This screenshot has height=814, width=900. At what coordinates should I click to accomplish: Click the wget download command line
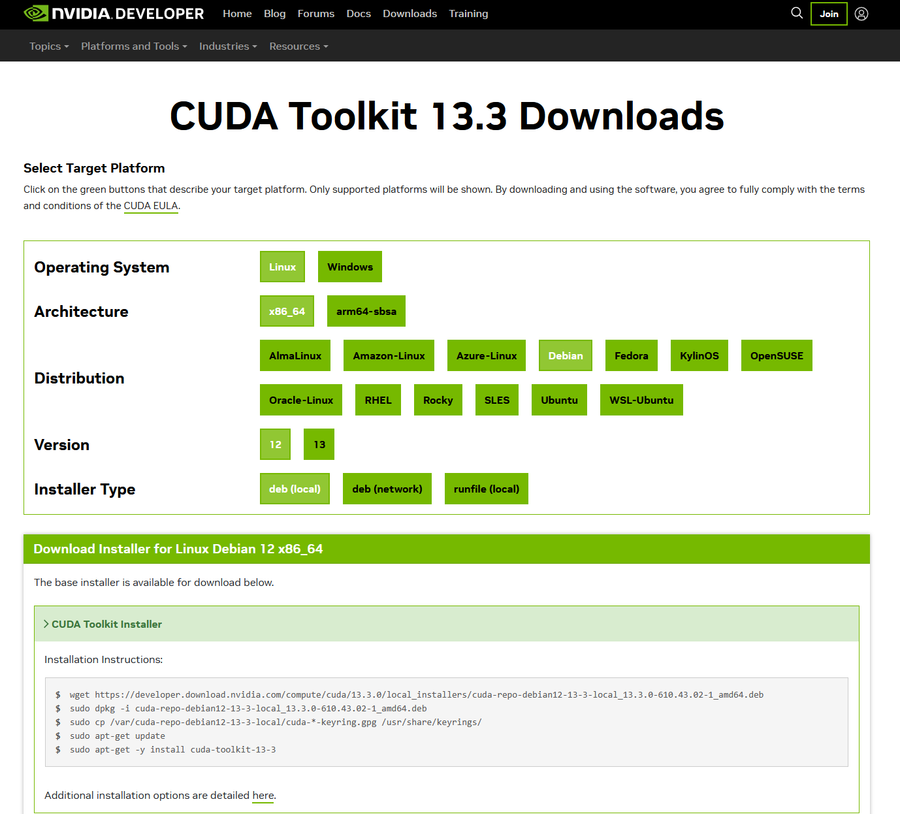416,695
